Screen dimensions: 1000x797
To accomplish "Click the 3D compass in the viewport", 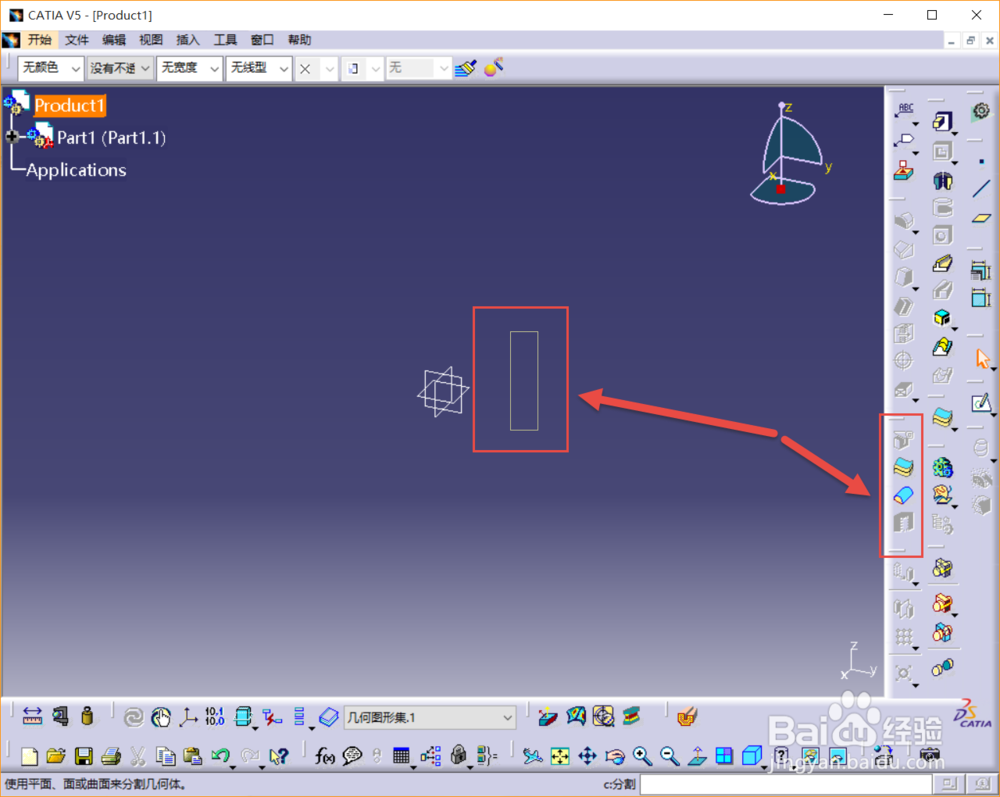I will [789, 153].
